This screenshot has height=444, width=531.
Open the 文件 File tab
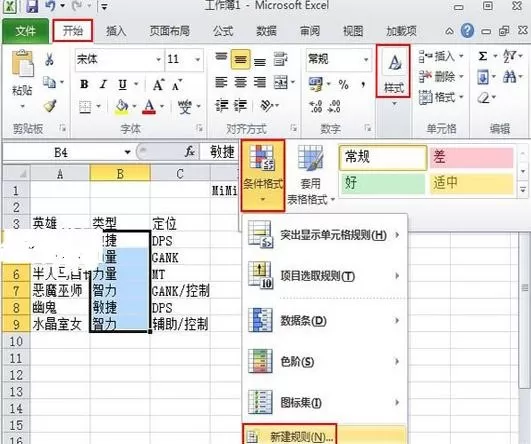[x=25, y=31]
